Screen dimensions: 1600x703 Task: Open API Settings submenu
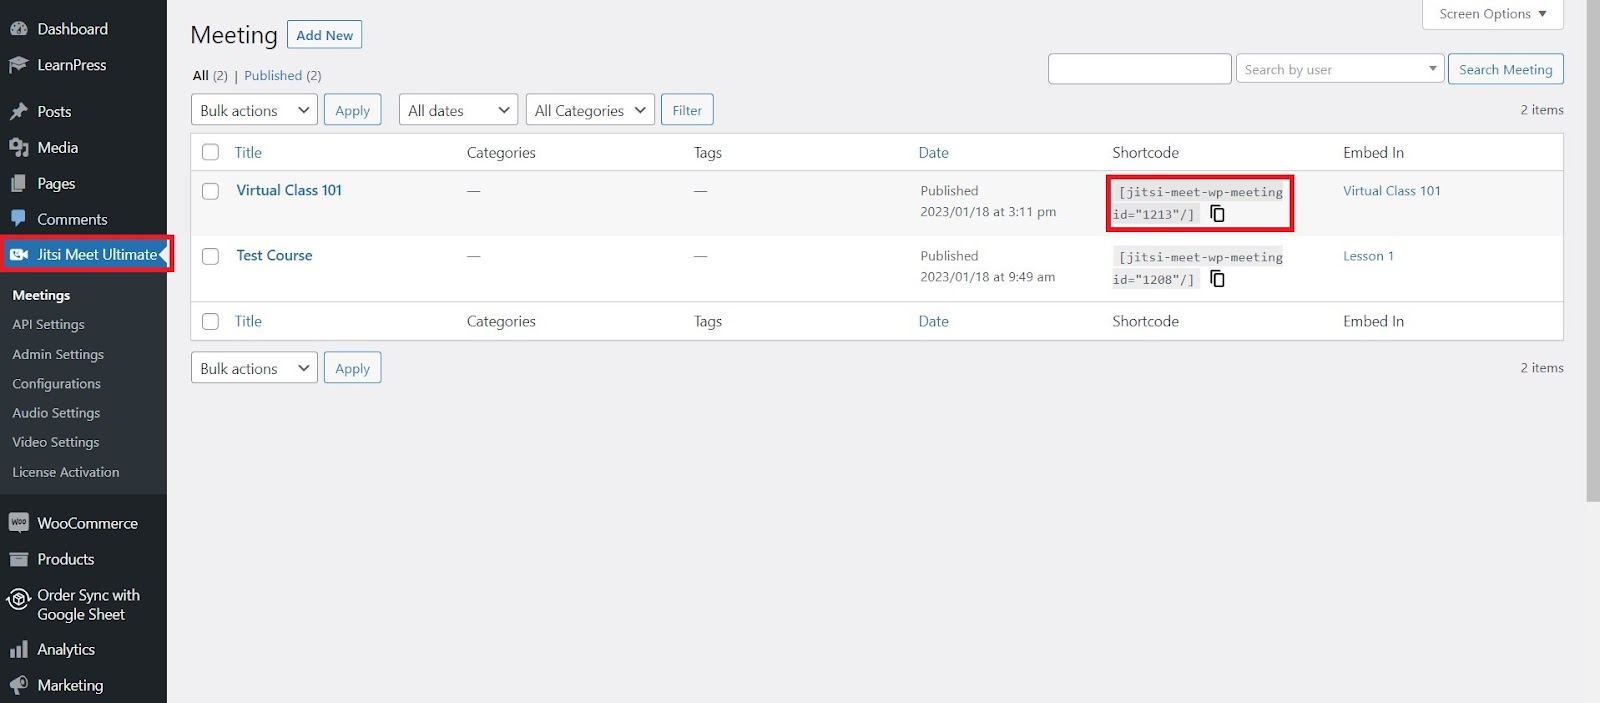click(48, 324)
